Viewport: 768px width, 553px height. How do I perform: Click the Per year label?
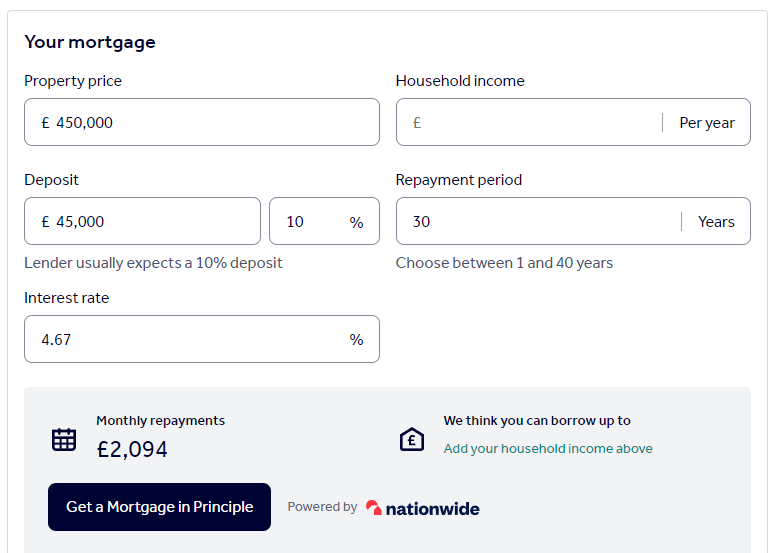[707, 123]
